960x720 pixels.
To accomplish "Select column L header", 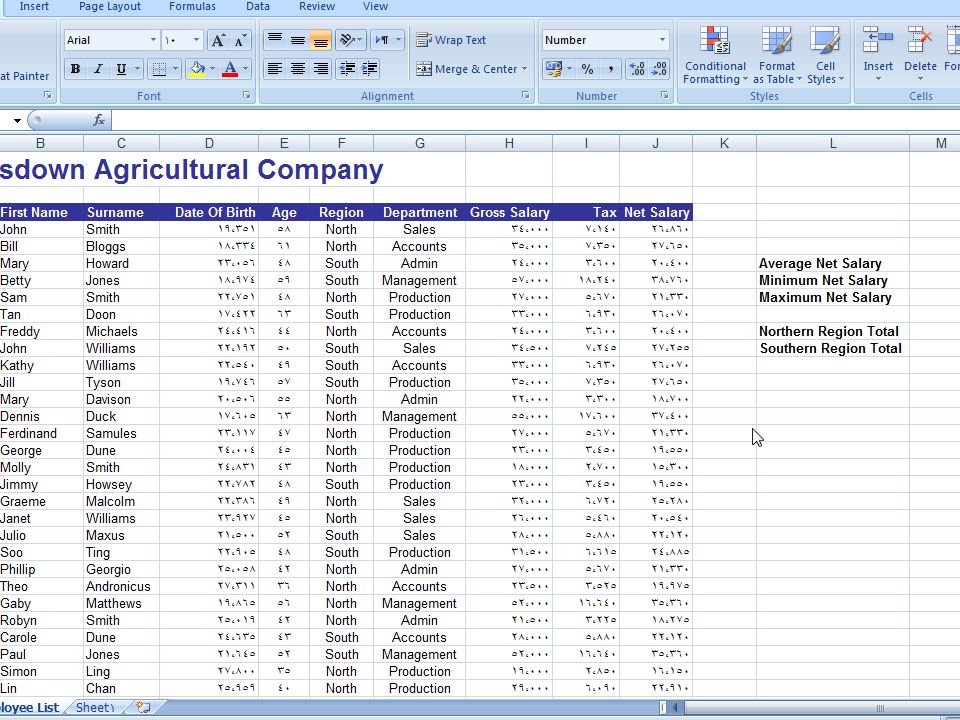I will (833, 143).
